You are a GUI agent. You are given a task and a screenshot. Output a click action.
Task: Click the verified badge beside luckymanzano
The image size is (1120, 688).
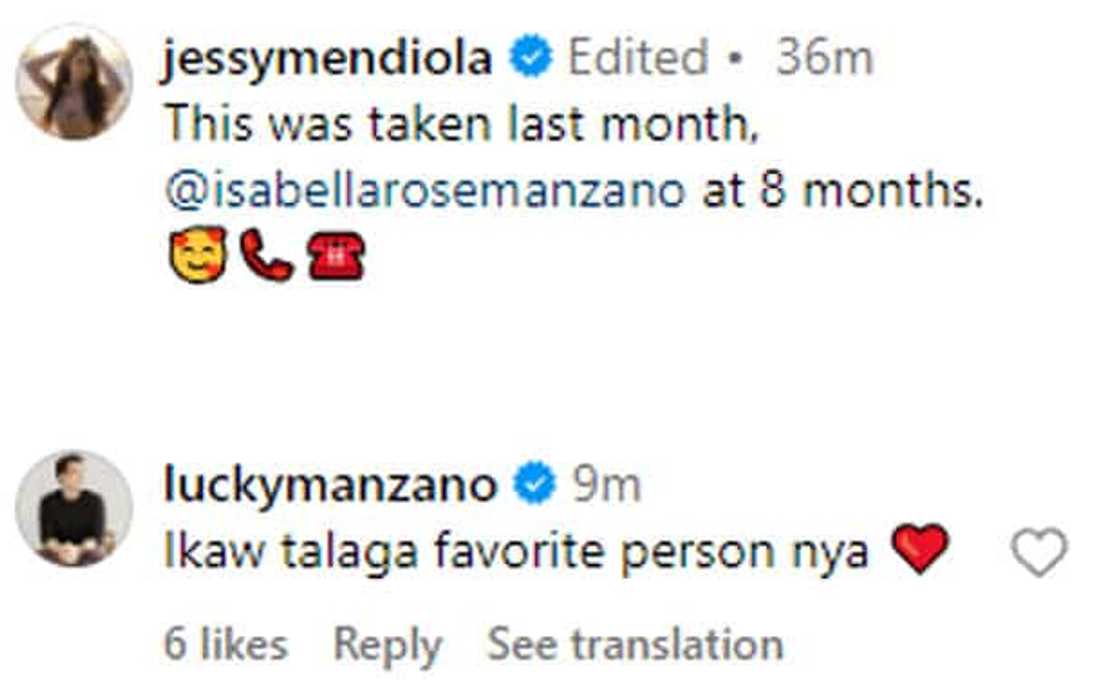pyautogui.click(x=533, y=486)
